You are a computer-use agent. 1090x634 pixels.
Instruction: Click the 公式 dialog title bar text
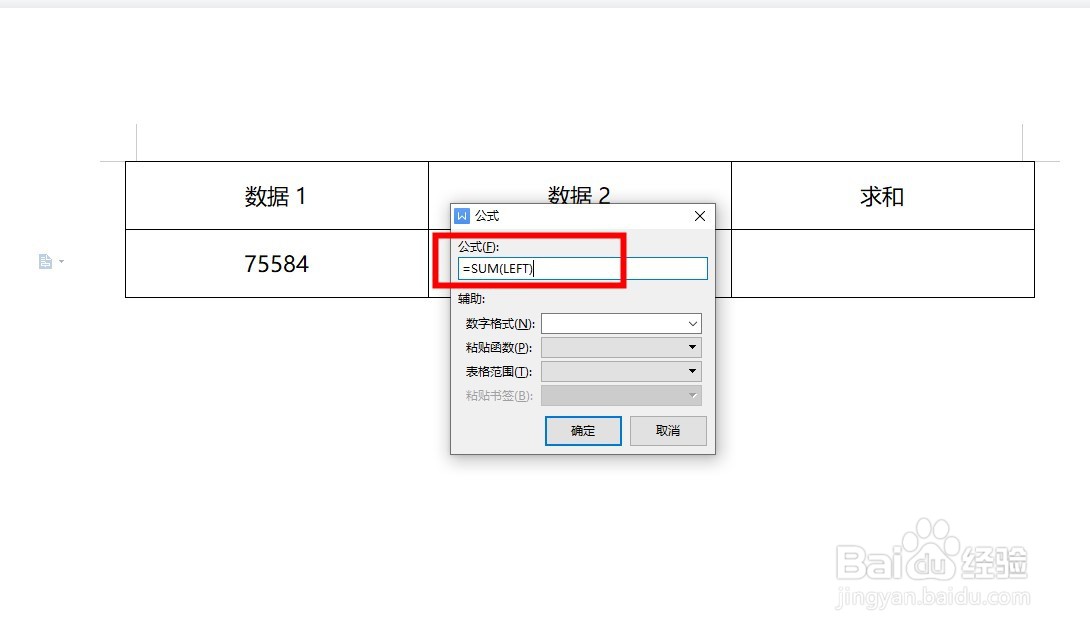[x=487, y=216]
